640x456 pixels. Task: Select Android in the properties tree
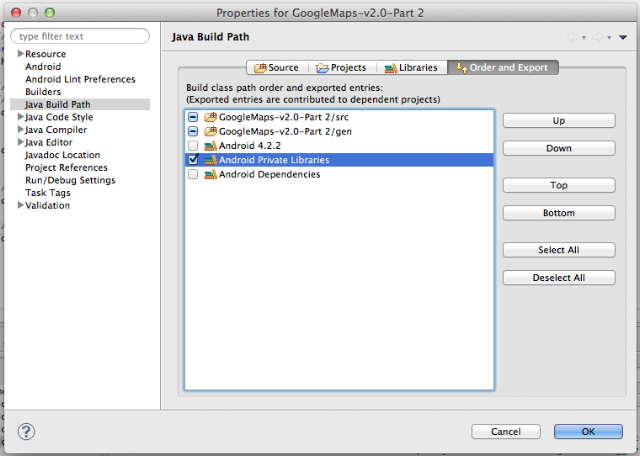pos(43,67)
